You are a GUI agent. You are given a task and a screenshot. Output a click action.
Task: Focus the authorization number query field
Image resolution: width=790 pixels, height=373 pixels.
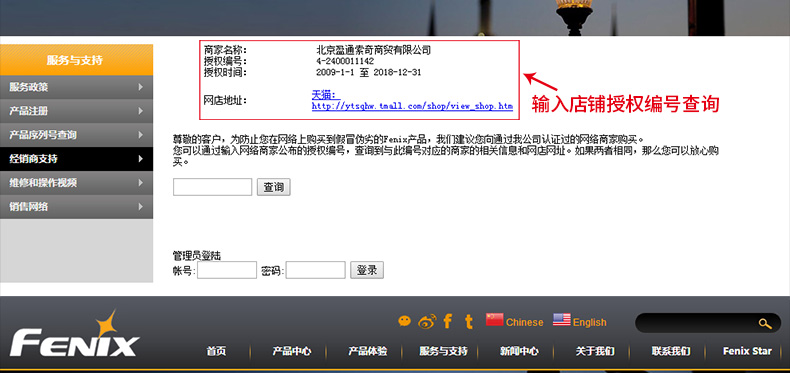coord(212,187)
